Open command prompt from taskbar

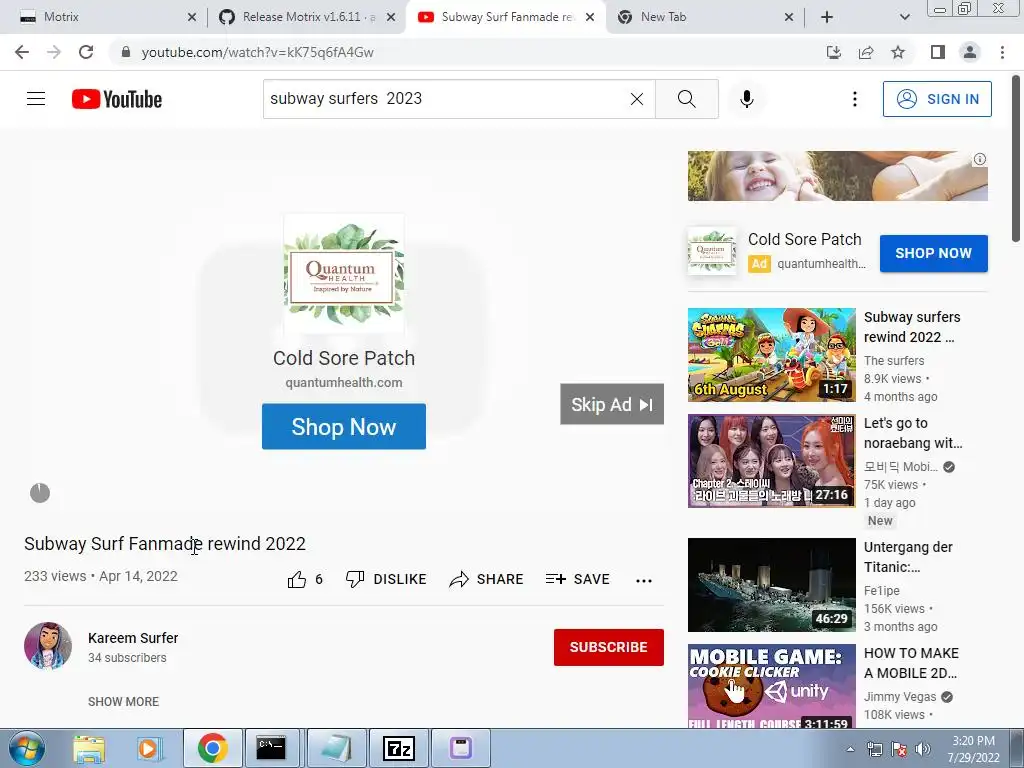[x=270, y=748]
